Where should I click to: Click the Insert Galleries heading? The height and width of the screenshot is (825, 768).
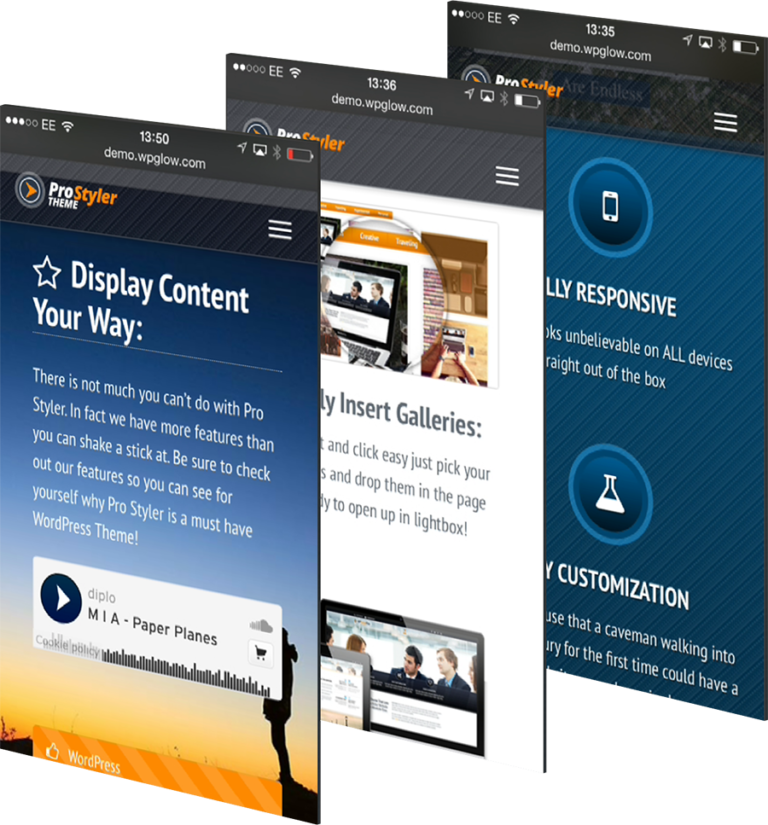(401, 414)
